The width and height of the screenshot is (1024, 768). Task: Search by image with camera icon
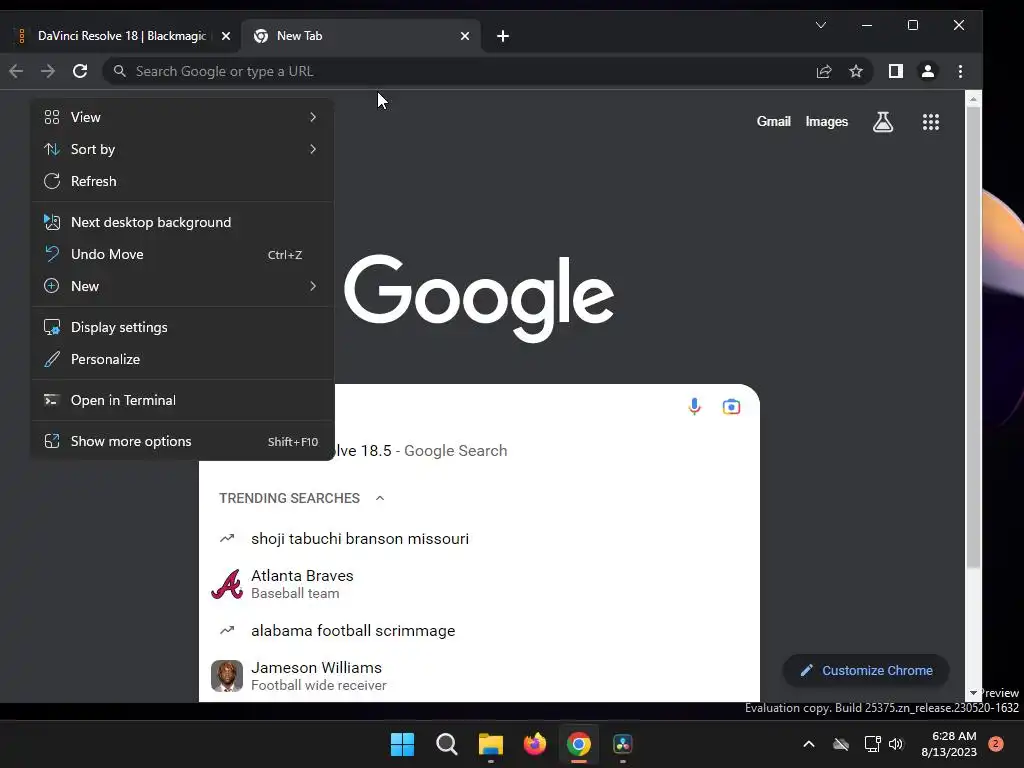point(731,407)
